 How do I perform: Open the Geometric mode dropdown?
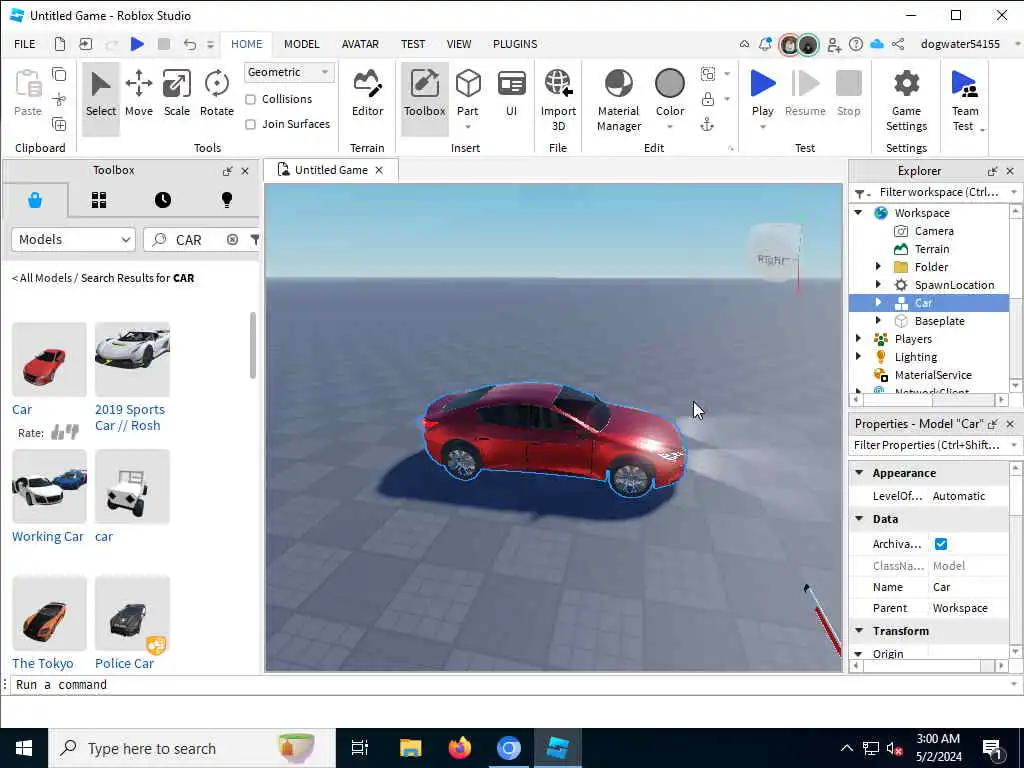(x=289, y=72)
